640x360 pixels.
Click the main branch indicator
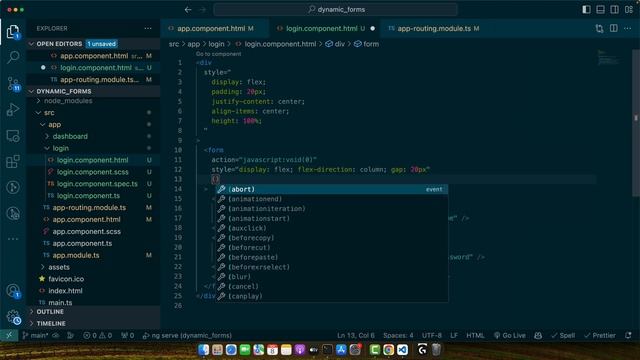(x=35, y=336)
